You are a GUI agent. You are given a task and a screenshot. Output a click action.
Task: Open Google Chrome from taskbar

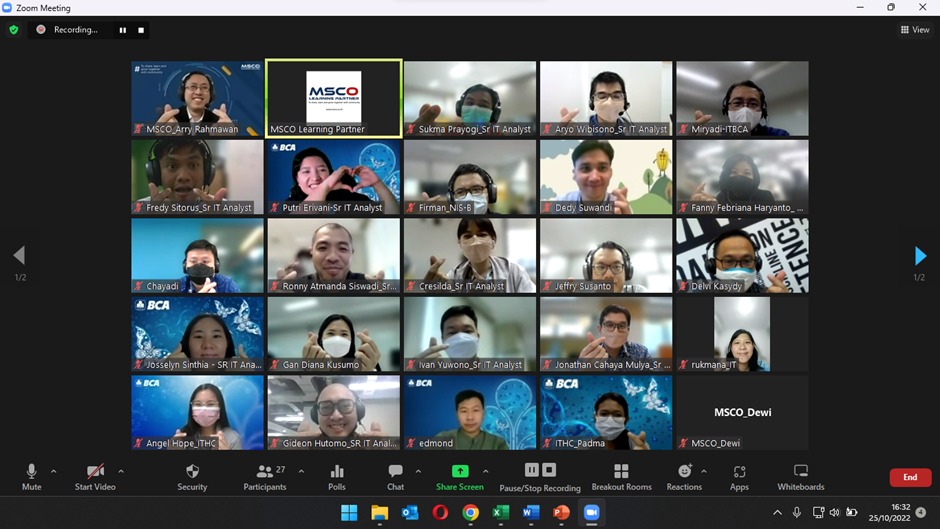coord(471,513)
